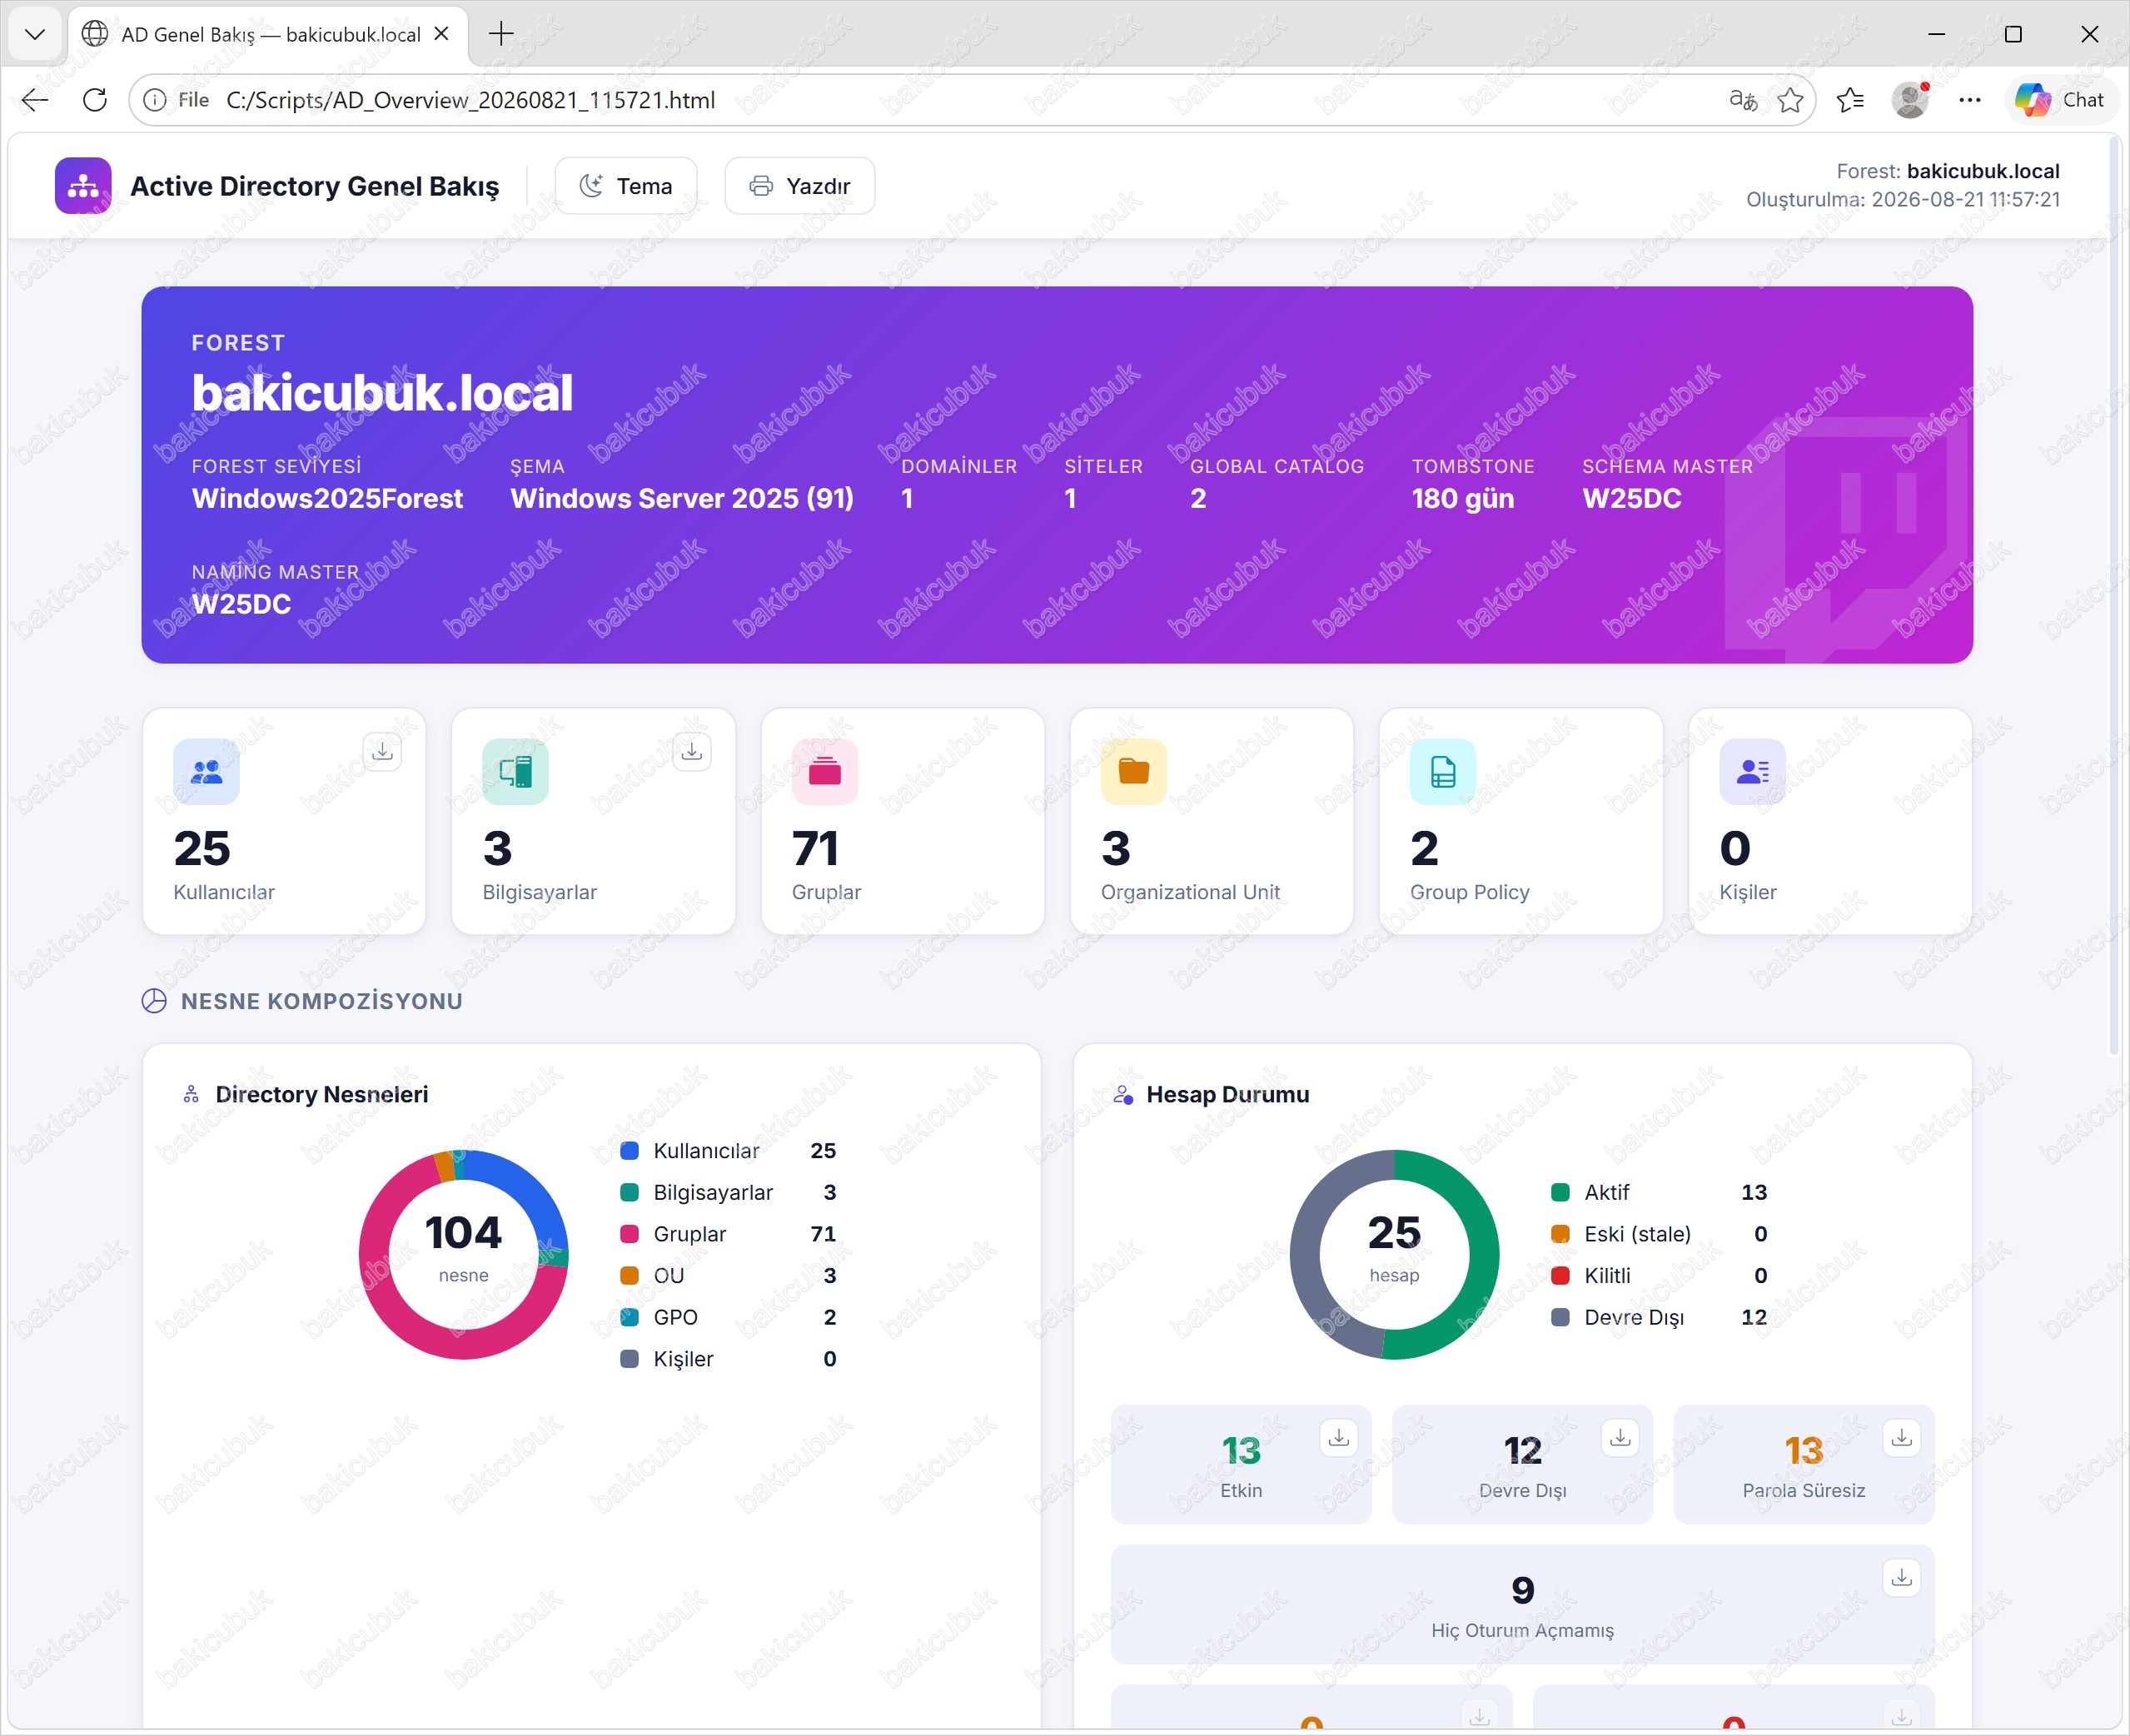Toggle the Tema theme switch

pos(626,186)
